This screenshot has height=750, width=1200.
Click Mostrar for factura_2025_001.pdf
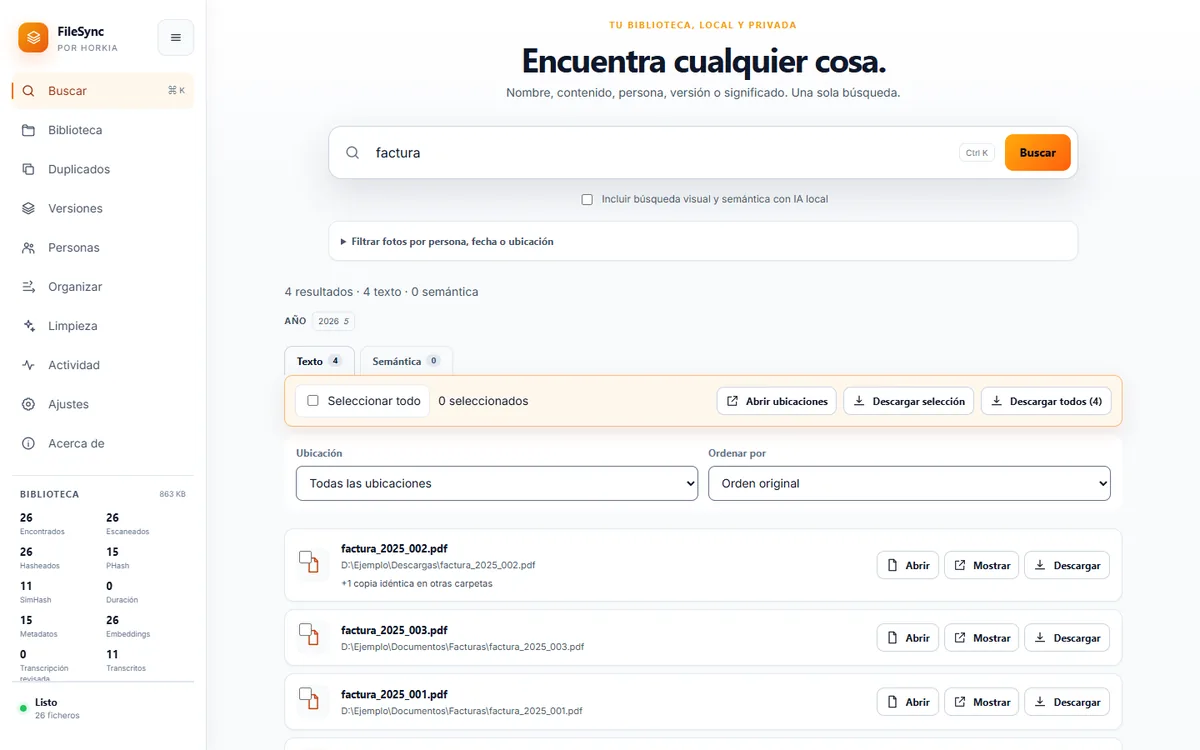(x=981, y=702)
